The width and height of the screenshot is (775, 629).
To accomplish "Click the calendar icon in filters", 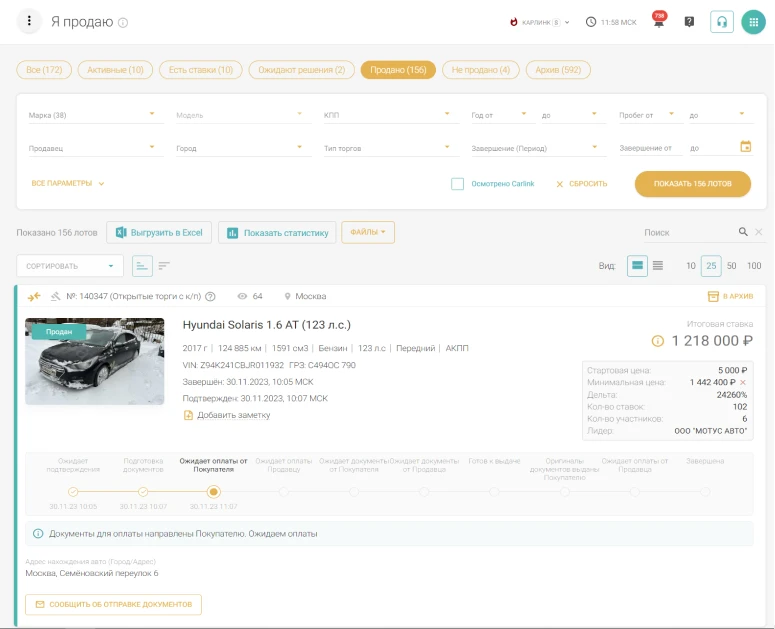I will click(x=745, y=147).
